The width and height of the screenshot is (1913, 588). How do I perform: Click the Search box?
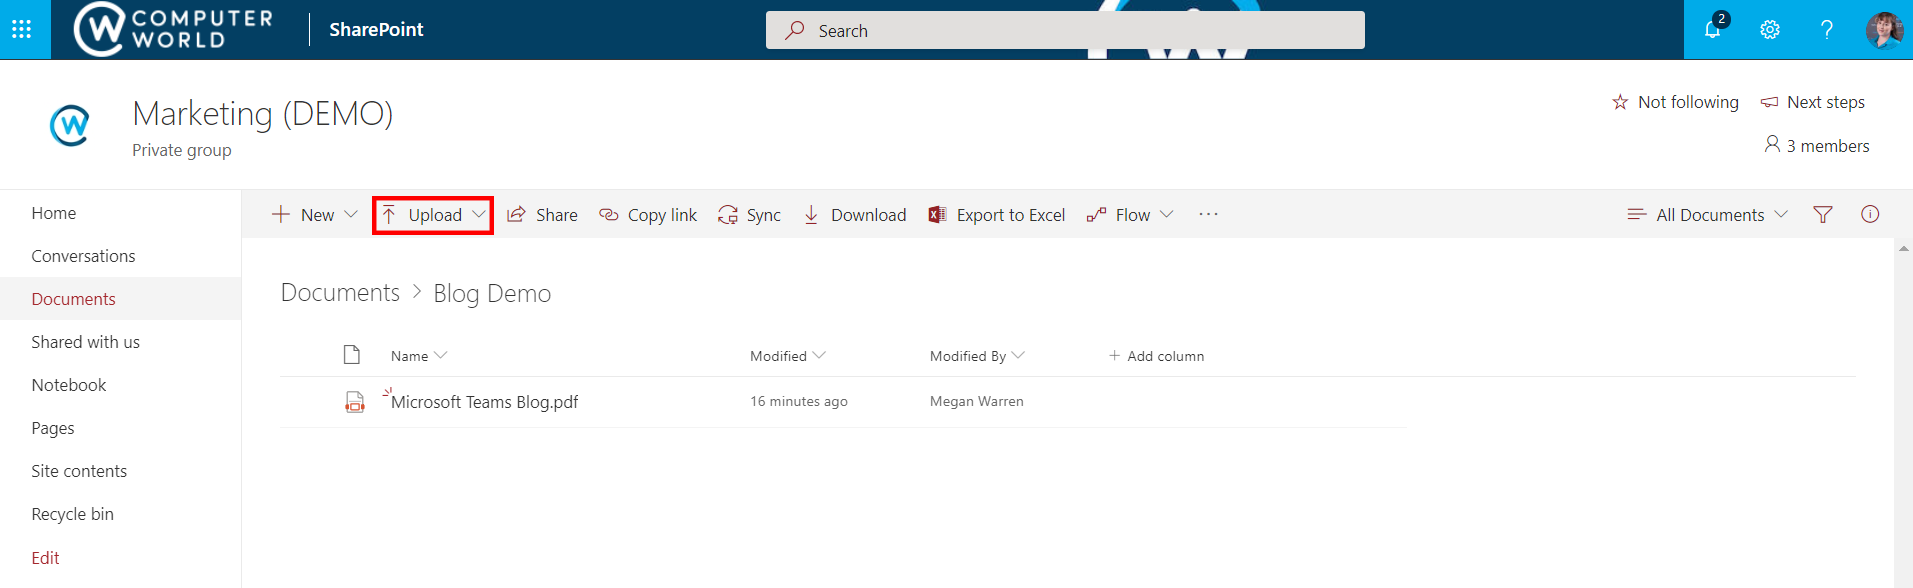1065,30
